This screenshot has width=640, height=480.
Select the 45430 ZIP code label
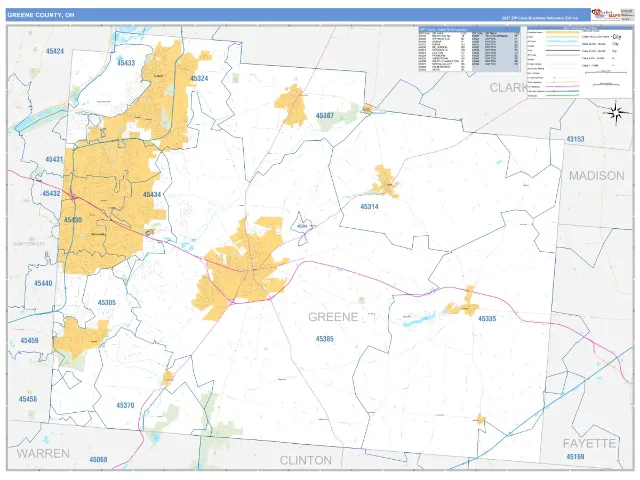pos(73,220)
